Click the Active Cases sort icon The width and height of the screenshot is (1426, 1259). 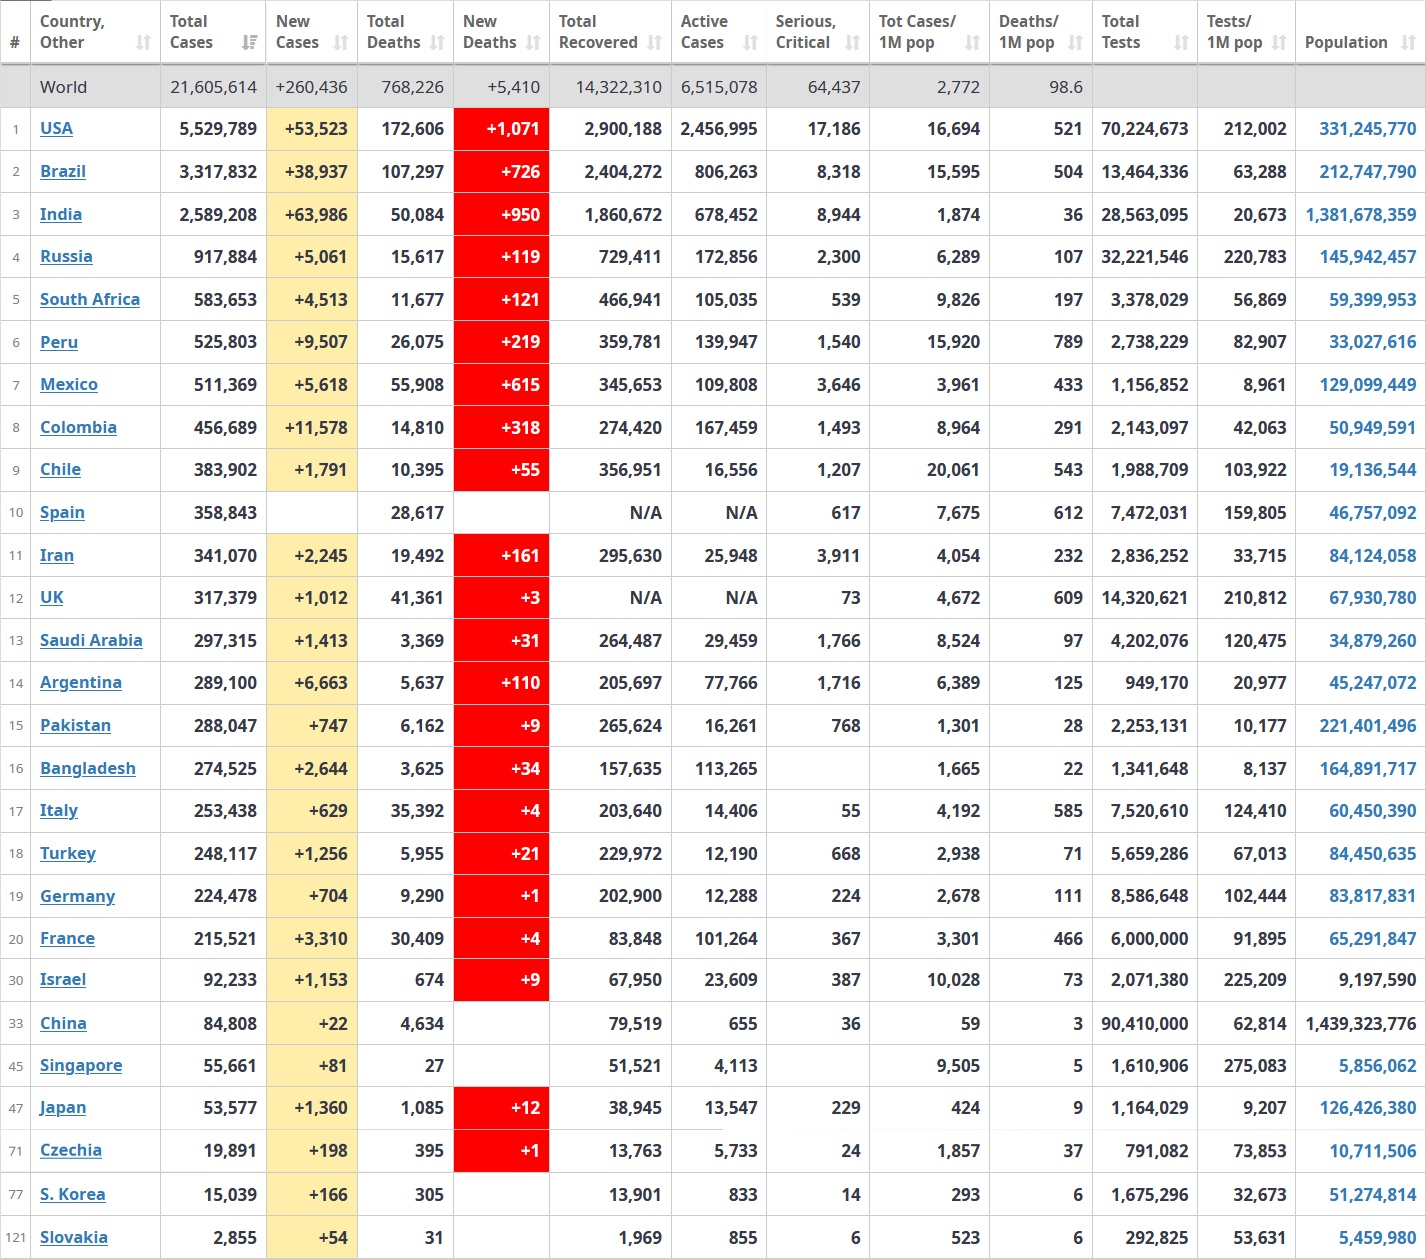coord(750,43)
